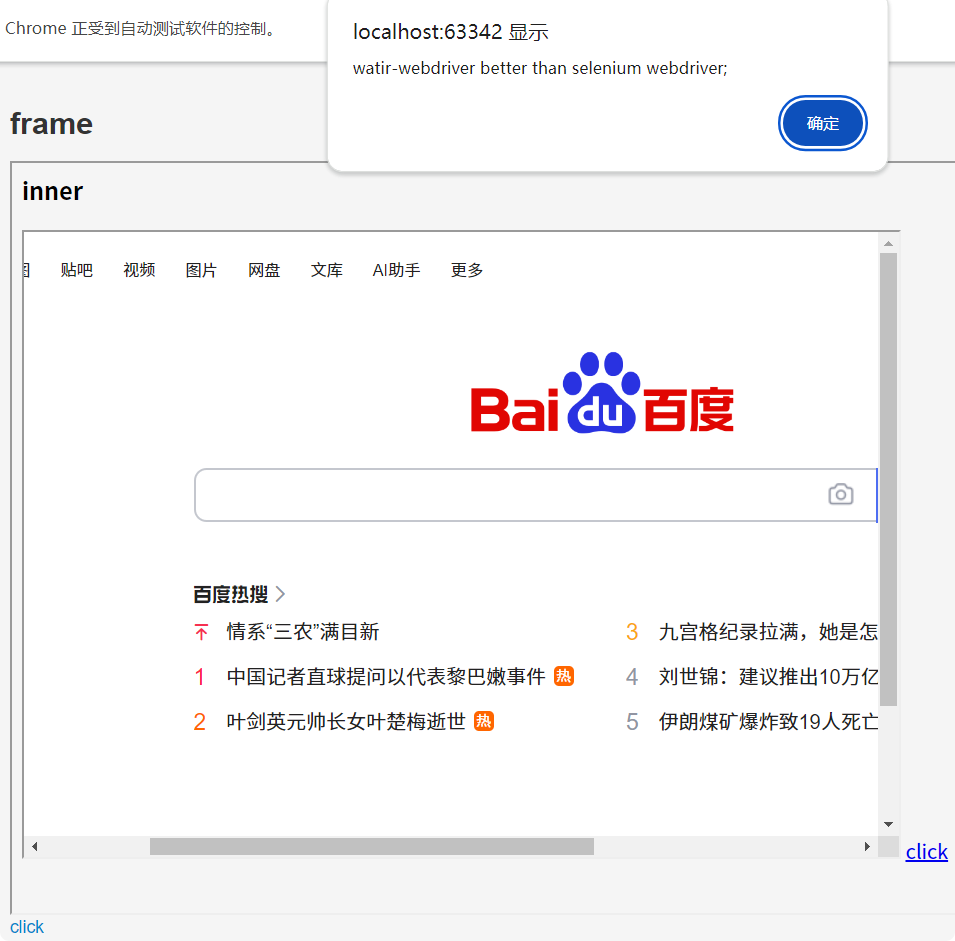The image size is (955, 941).
Task: Open the 贴吧 nav link
Action: [x=77, y=270]
